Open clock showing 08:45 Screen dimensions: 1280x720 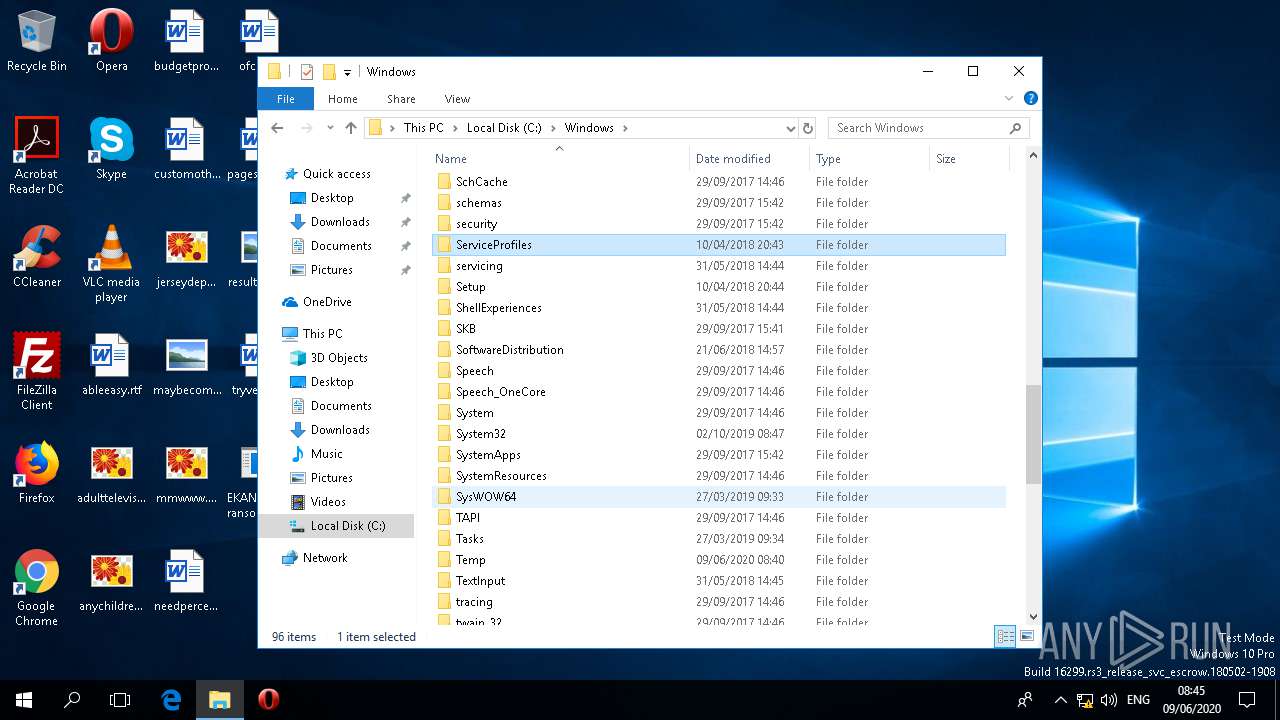(1191, 700)
